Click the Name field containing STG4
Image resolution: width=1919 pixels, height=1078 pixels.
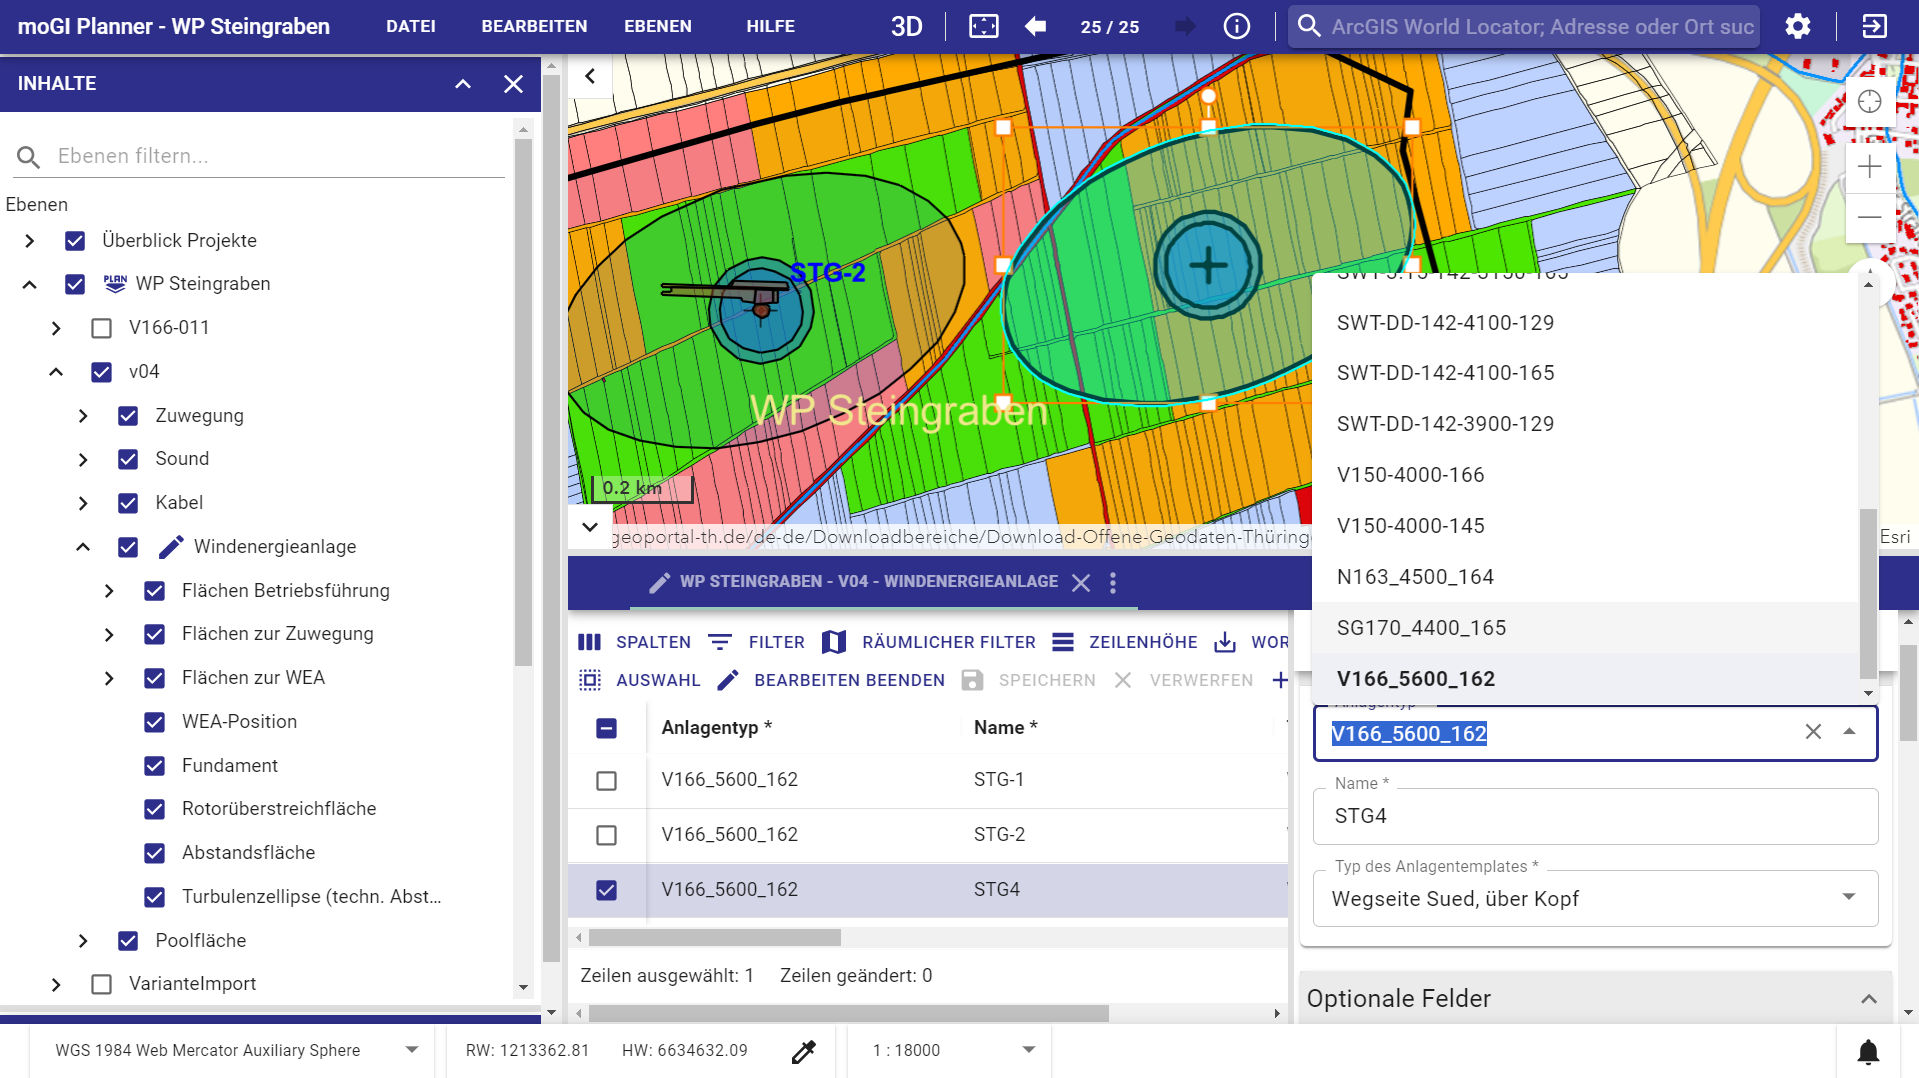pyautogui.click(x=1595, y=816)
